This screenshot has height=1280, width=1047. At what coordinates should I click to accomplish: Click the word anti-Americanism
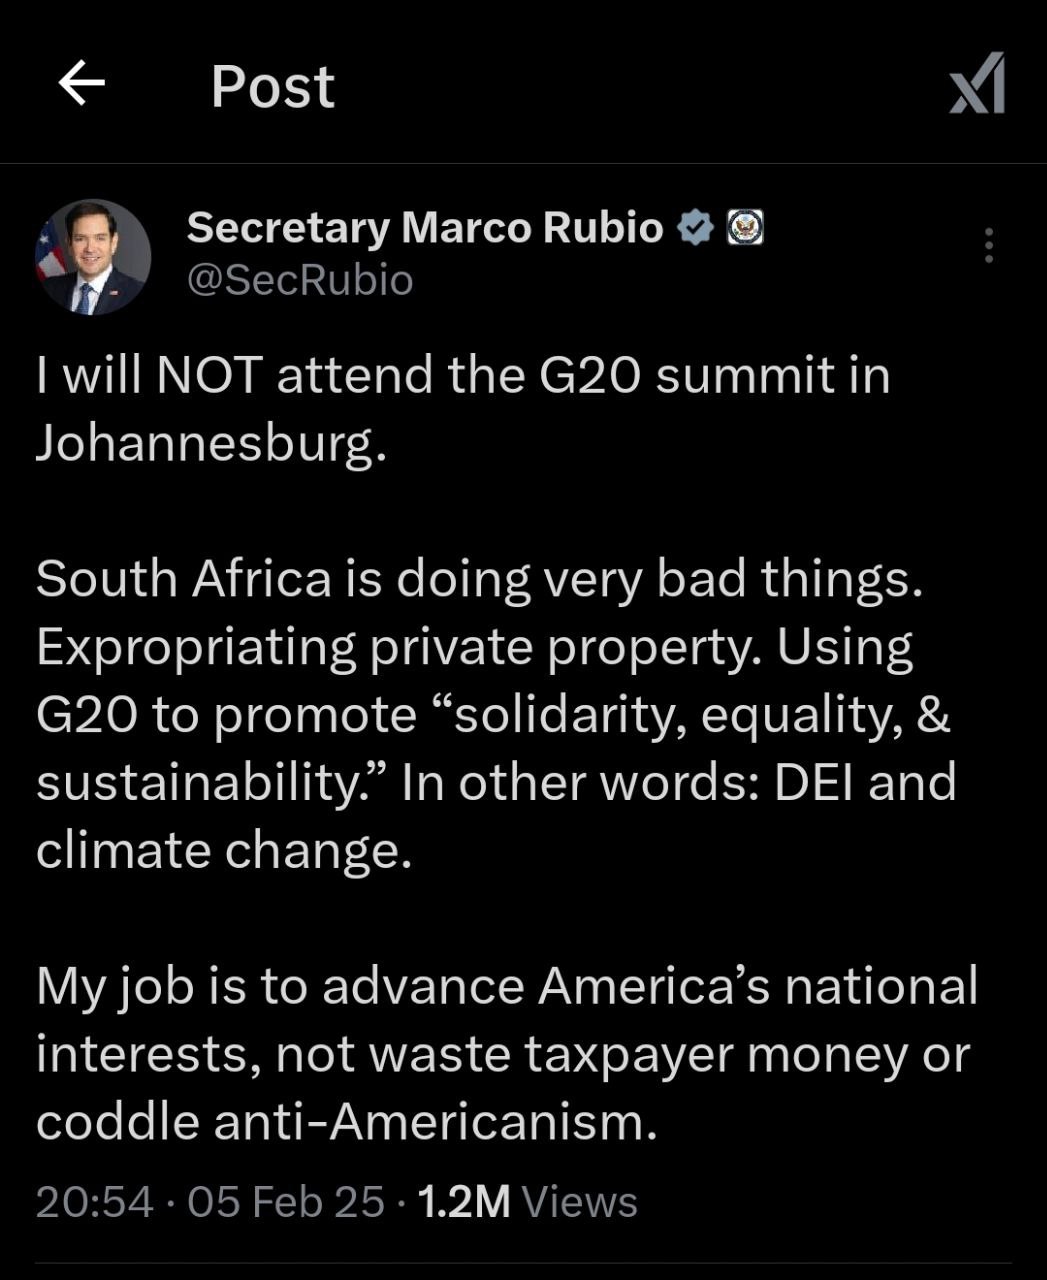(x=435, y=1121)
